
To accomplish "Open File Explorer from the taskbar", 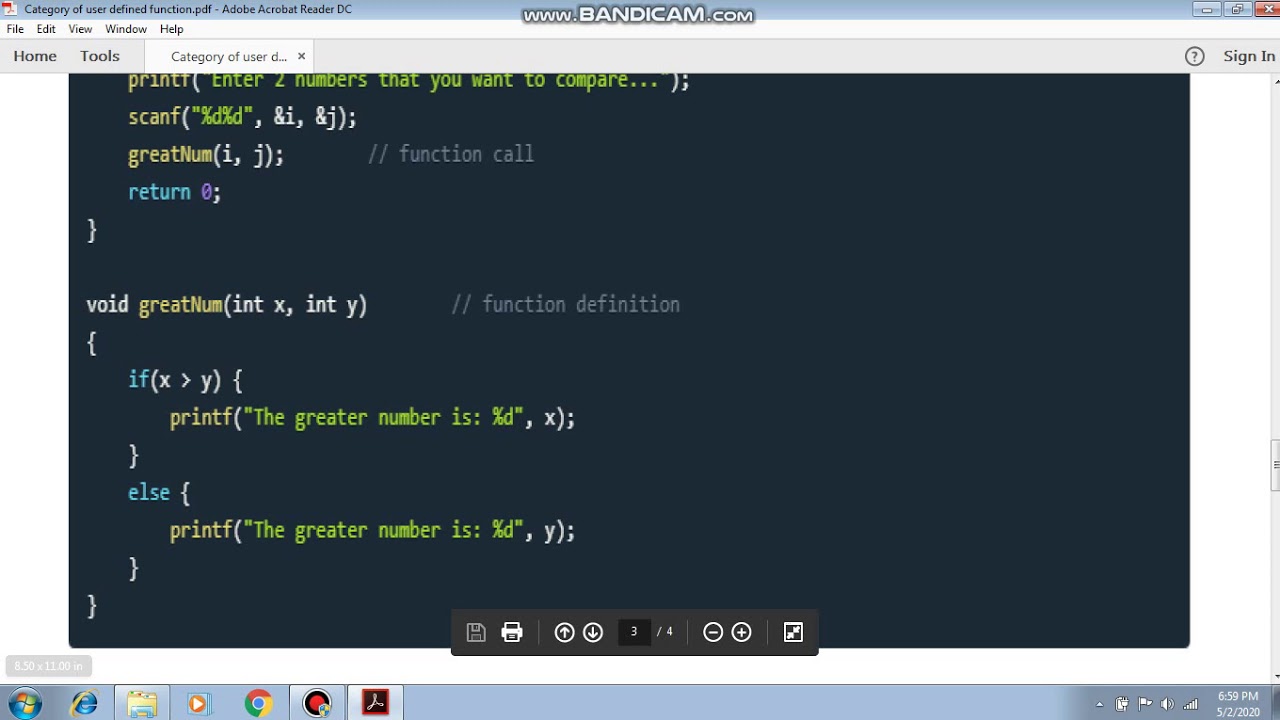I will tap(141, 704).
